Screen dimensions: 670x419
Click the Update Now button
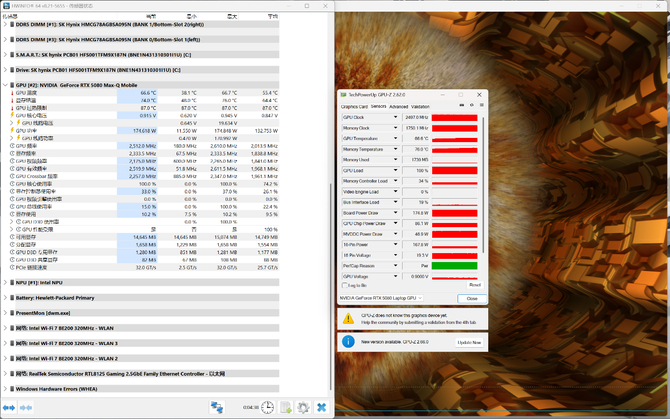click(x=469, y=342)
